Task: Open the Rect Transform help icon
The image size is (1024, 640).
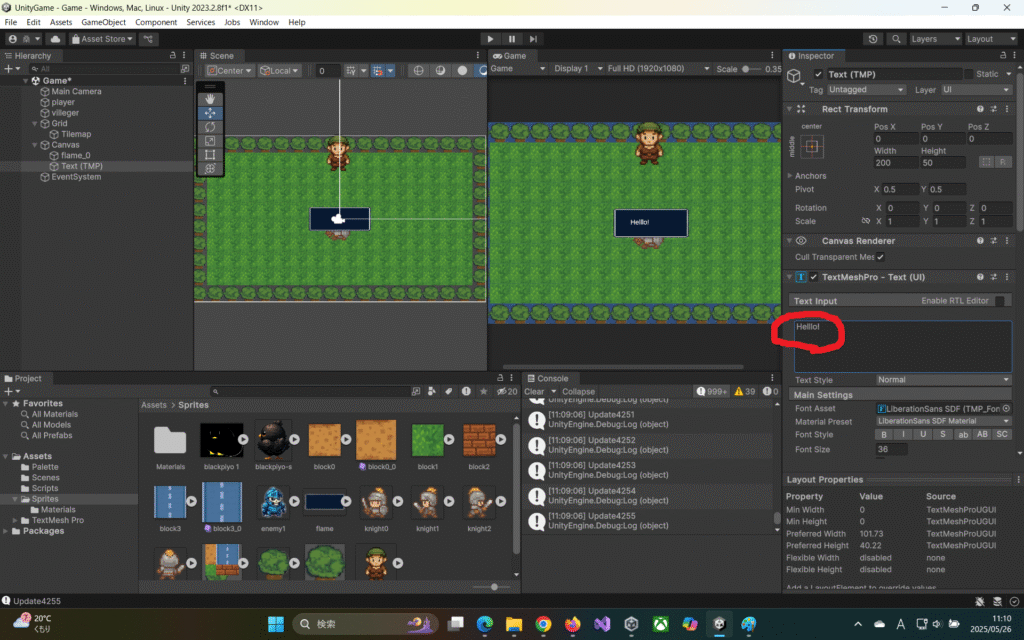Action: (980, 109)
